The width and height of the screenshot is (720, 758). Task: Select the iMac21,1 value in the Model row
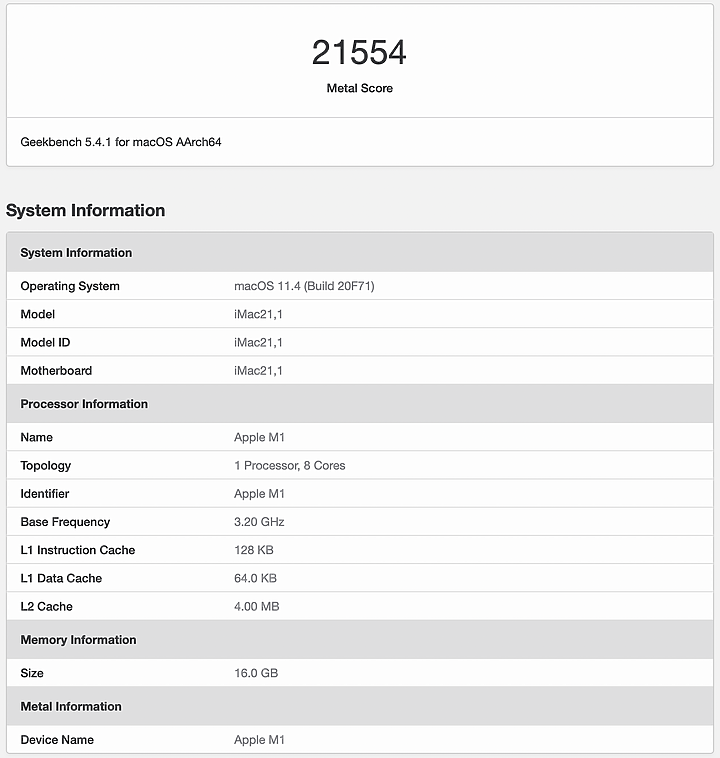point(258,314)
